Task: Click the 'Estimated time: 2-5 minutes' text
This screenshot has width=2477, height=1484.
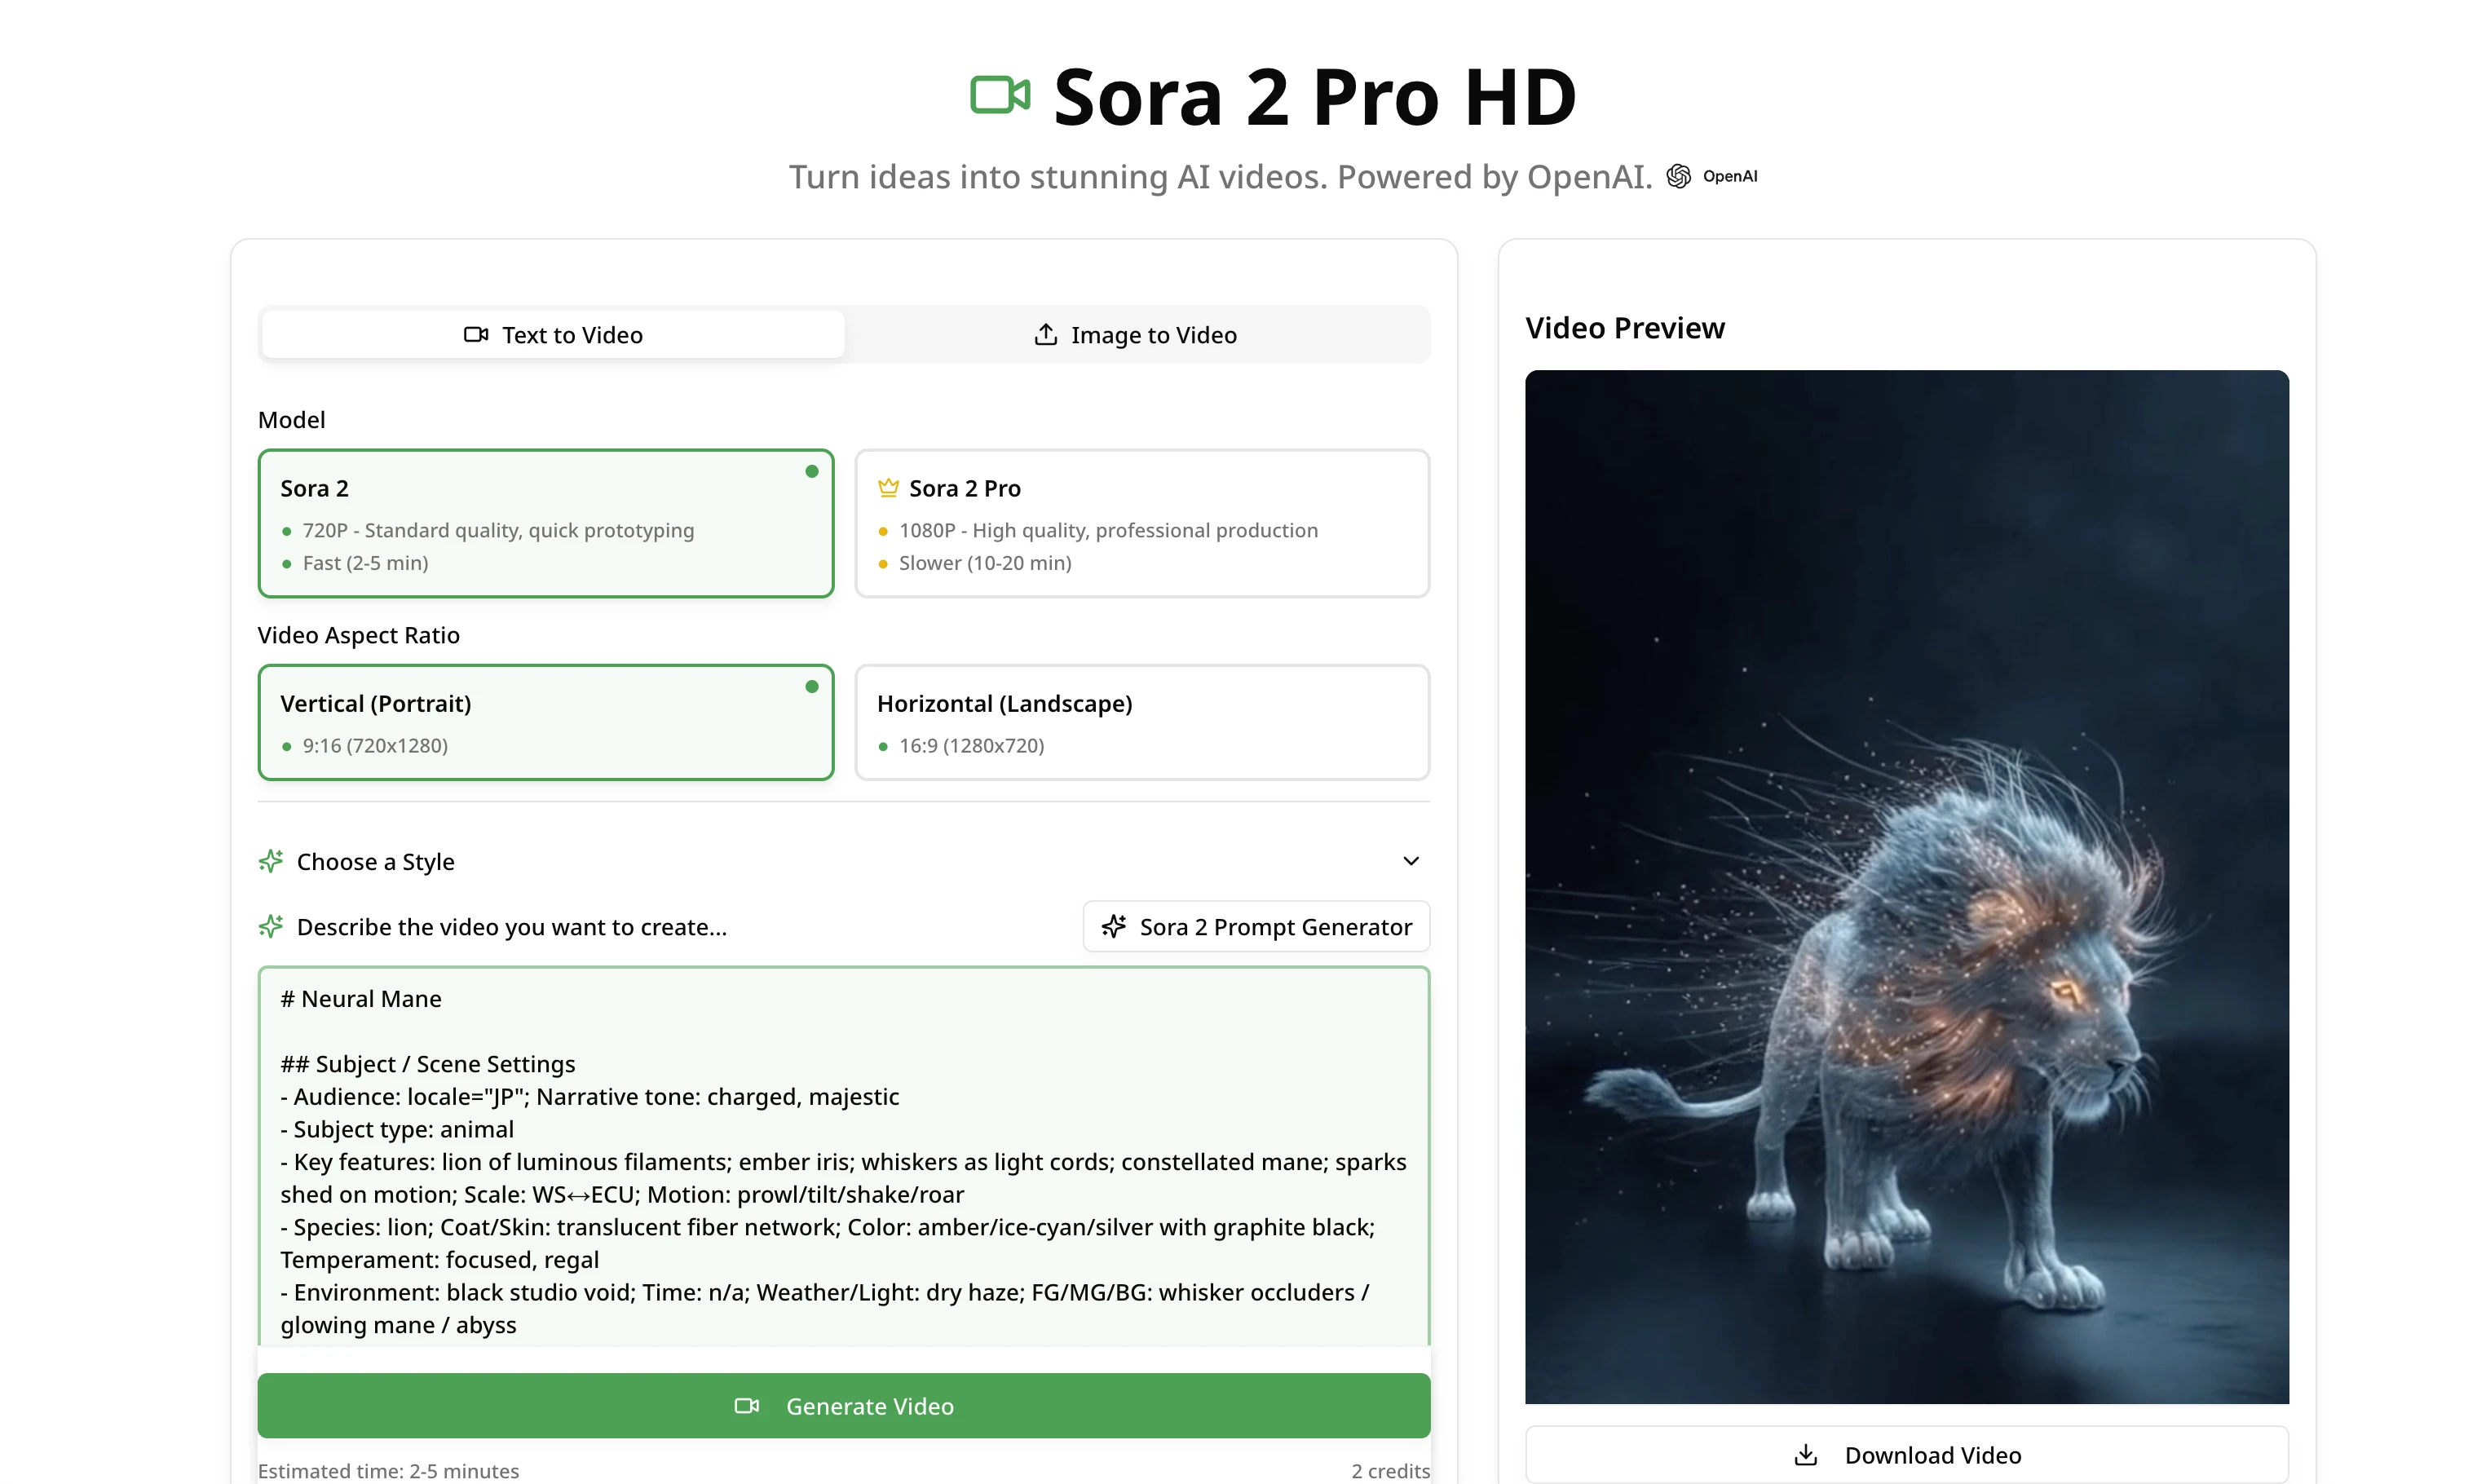Action: click(388, 1471)
